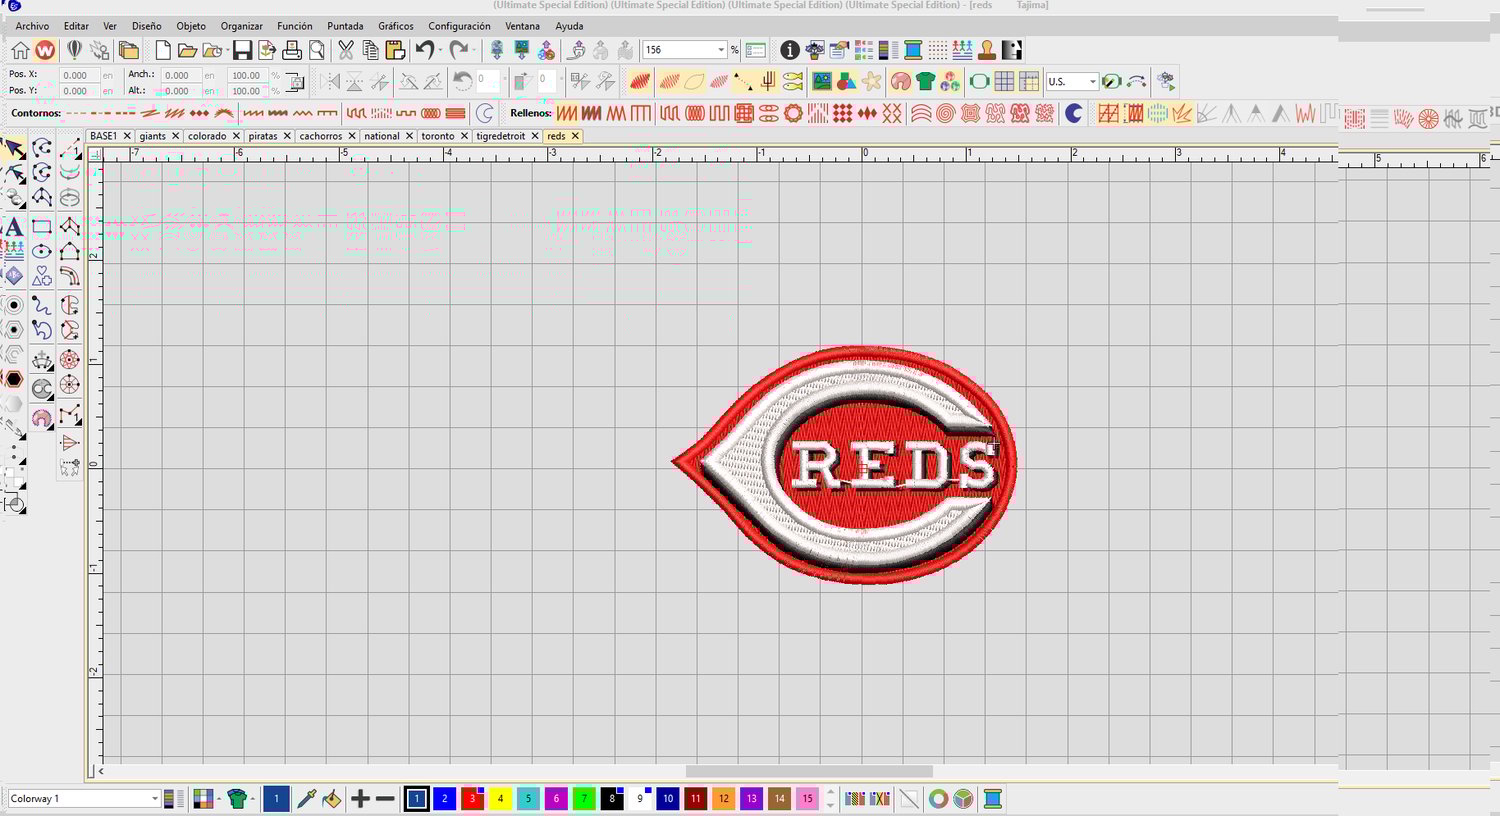Screen dimensions: 1500x816
Task: Open the U.S. measurement units dropdown
Action: (x=1092, y=82)
